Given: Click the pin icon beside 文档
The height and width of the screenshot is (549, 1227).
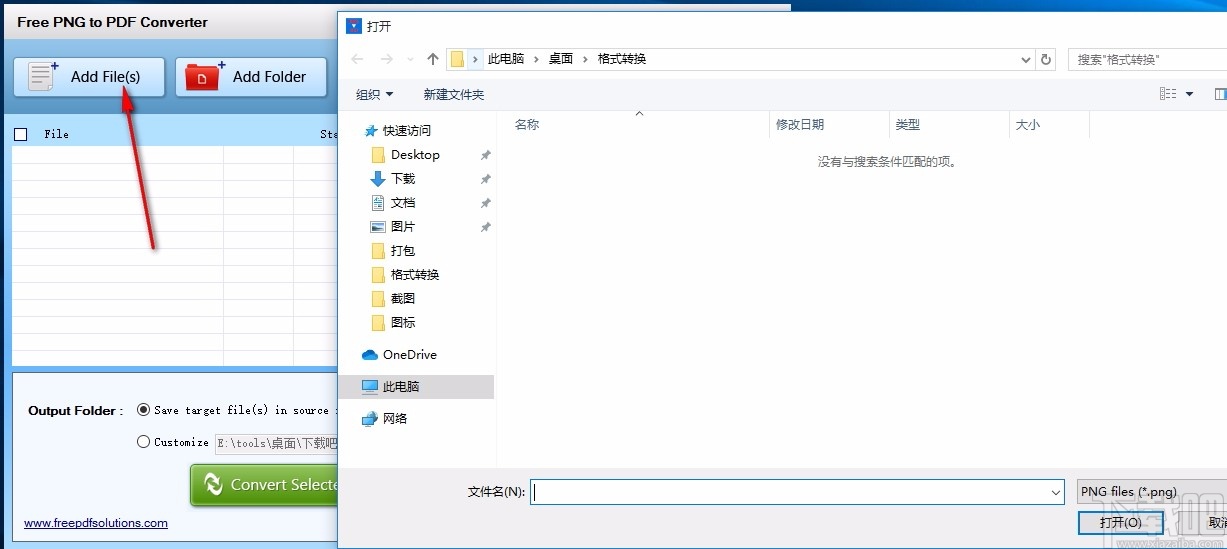Looking at the screenshot, I should [485, 203].
